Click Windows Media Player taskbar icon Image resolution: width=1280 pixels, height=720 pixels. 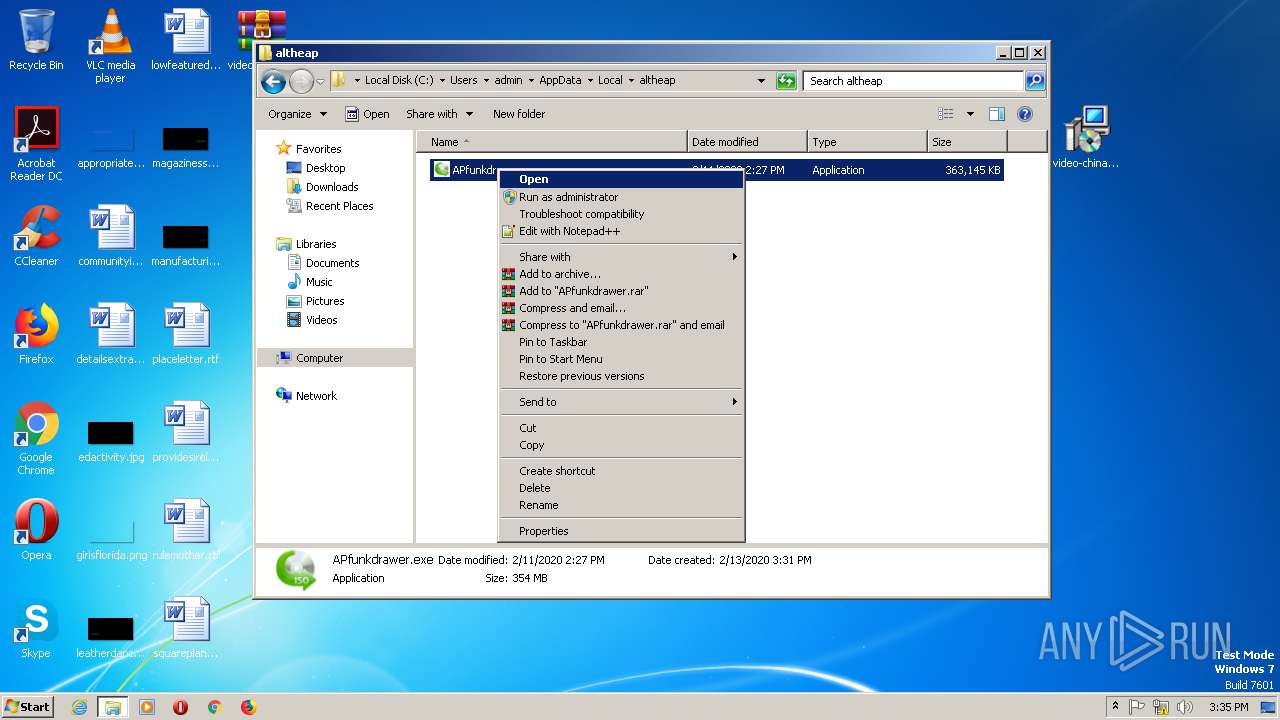pos(147,707)
